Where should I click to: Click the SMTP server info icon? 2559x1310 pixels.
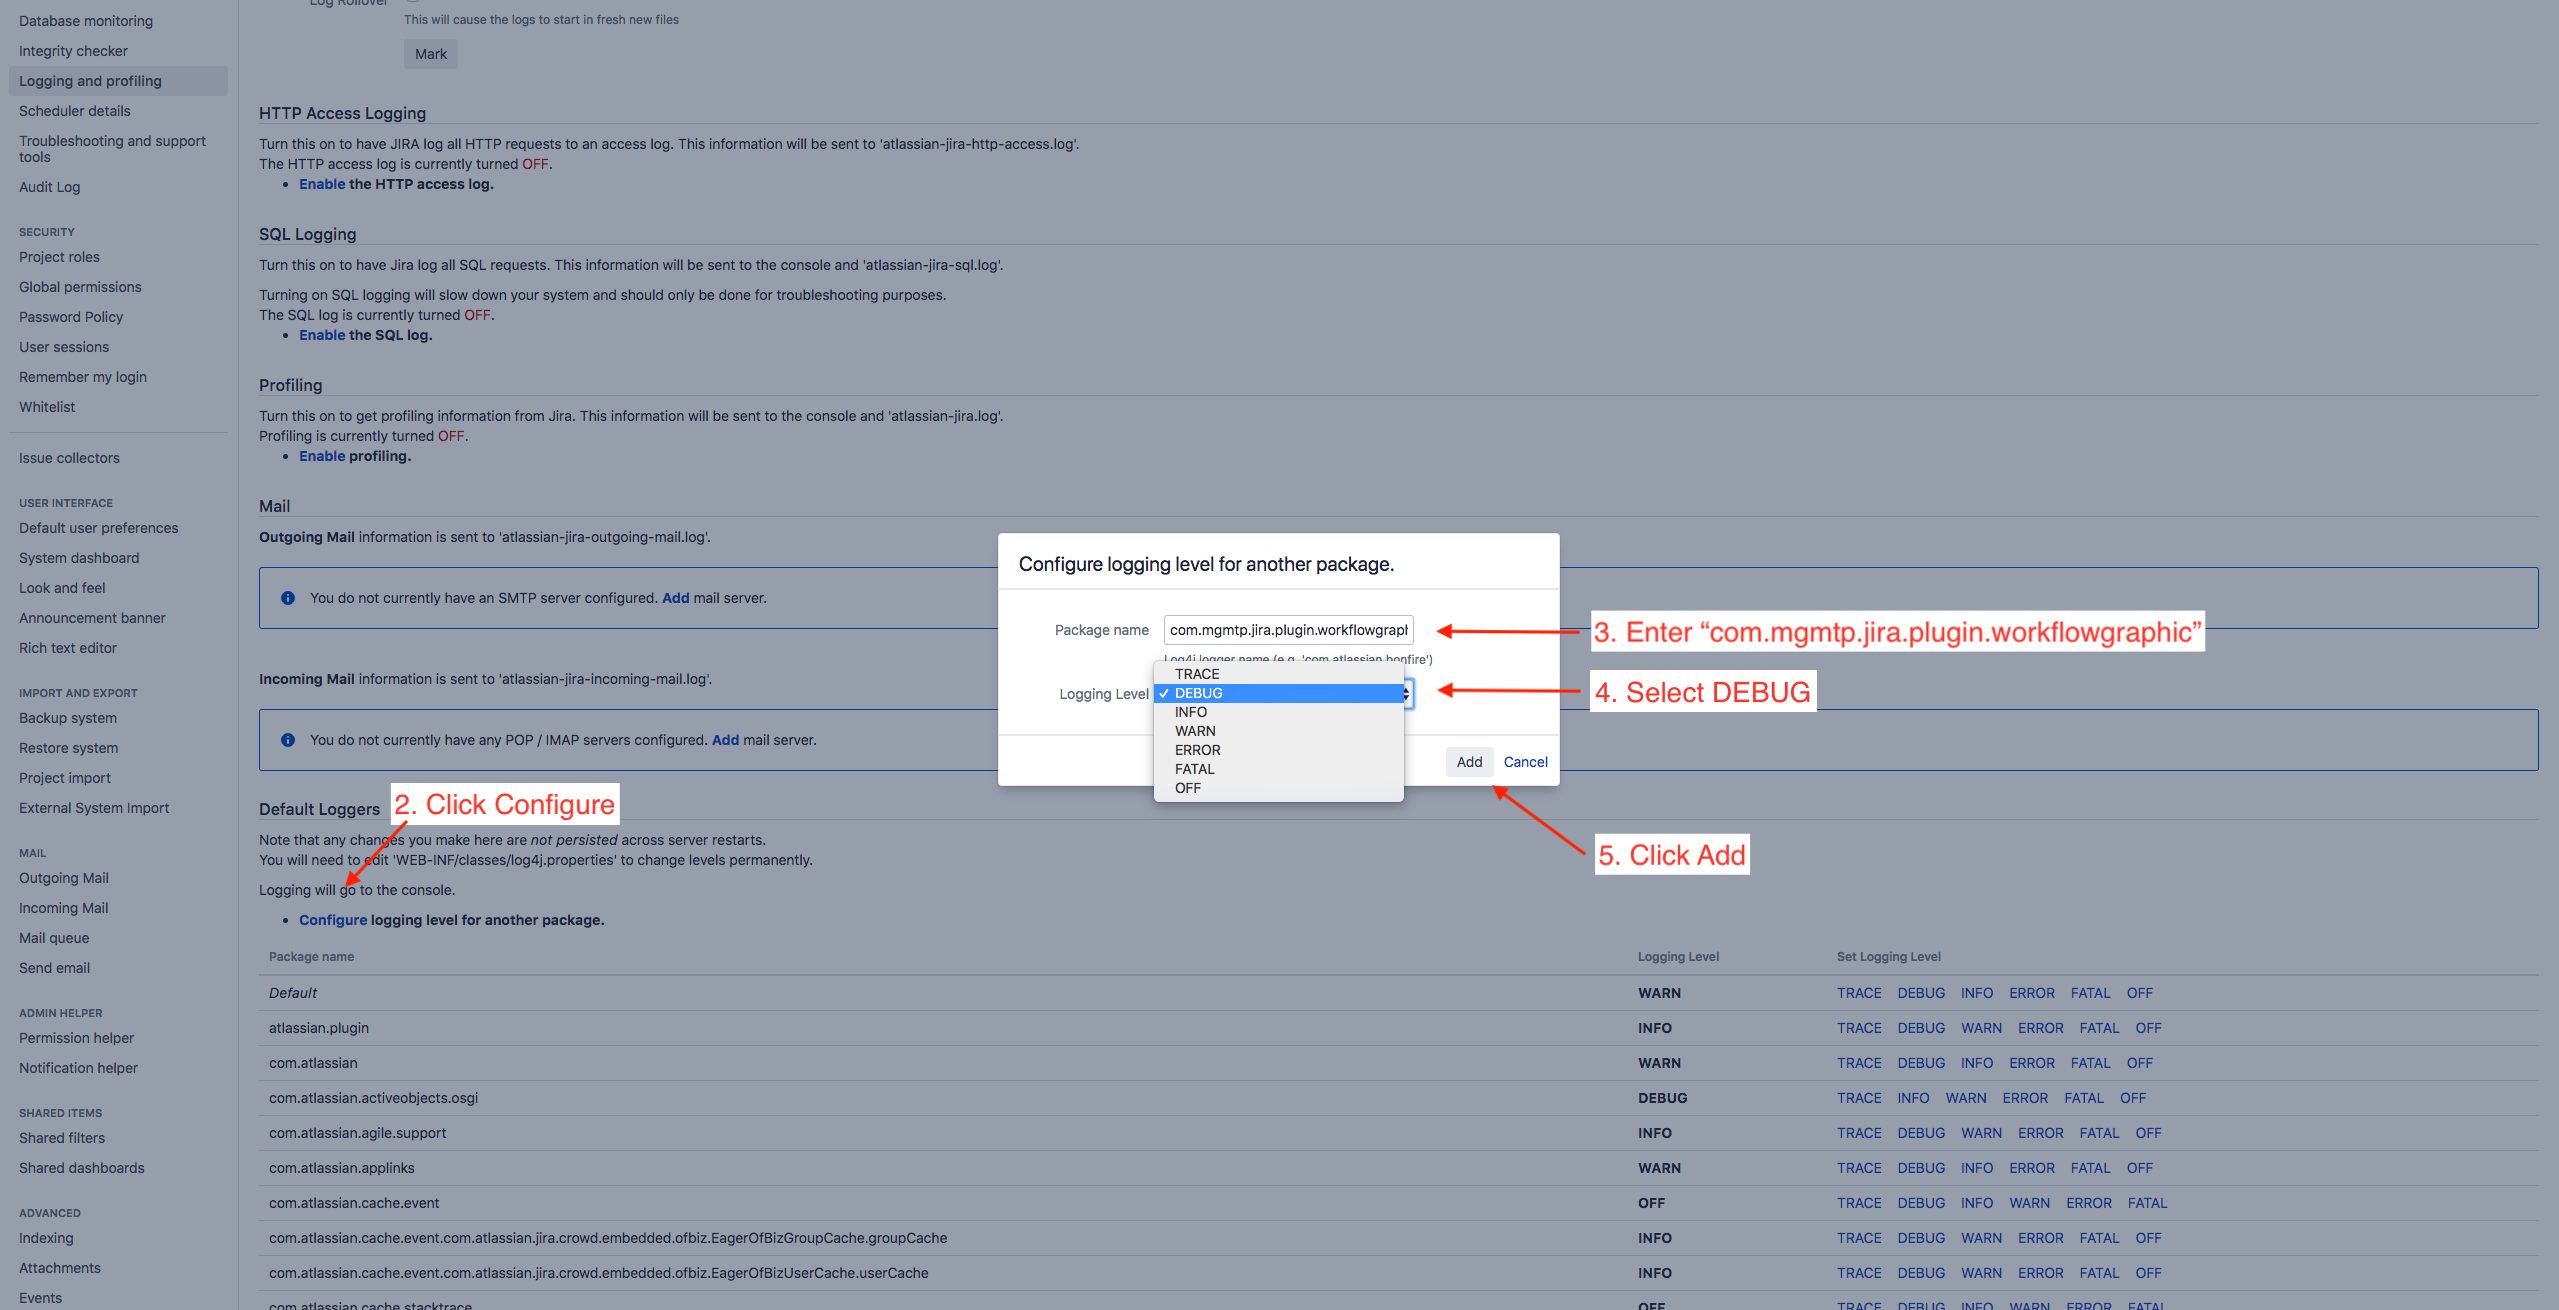tap(288, 598)
